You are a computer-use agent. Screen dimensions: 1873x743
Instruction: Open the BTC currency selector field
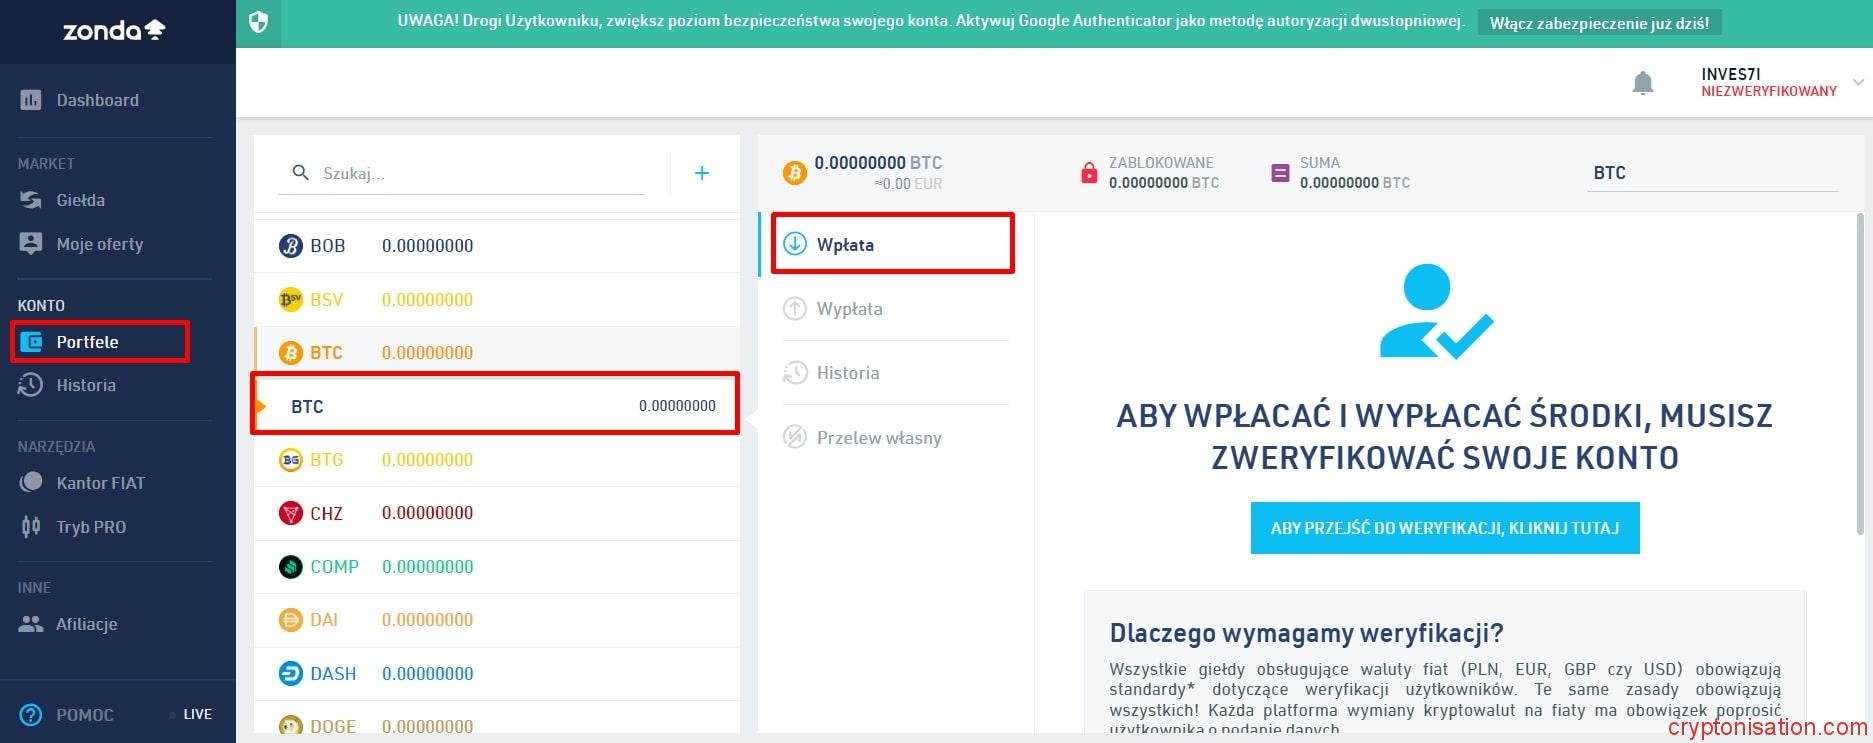(1711, 173)
